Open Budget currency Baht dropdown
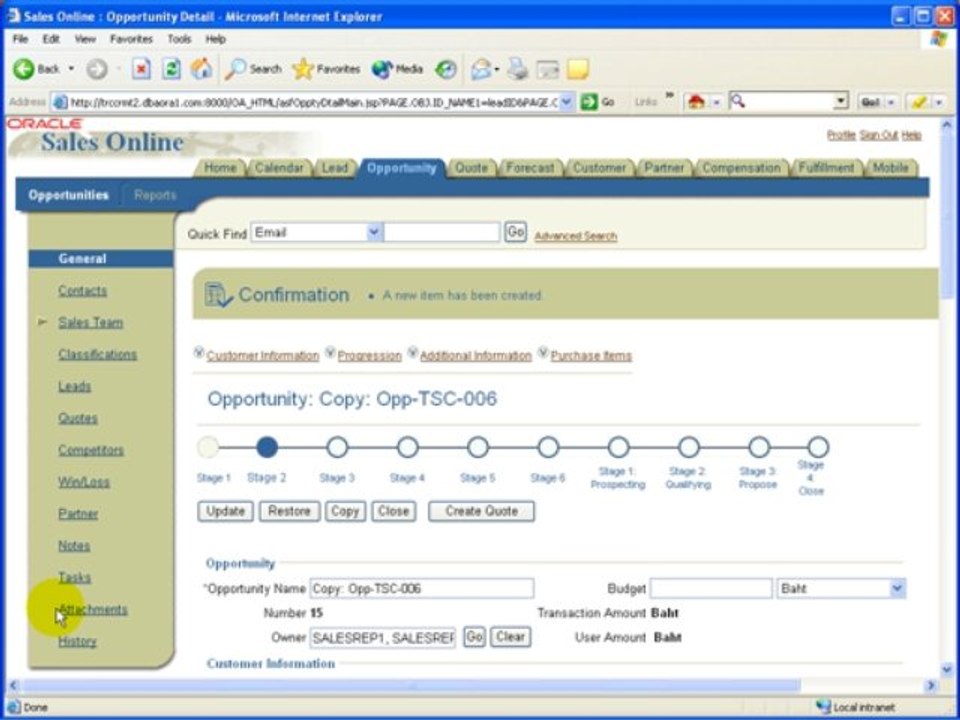 (x=898, y=588)
